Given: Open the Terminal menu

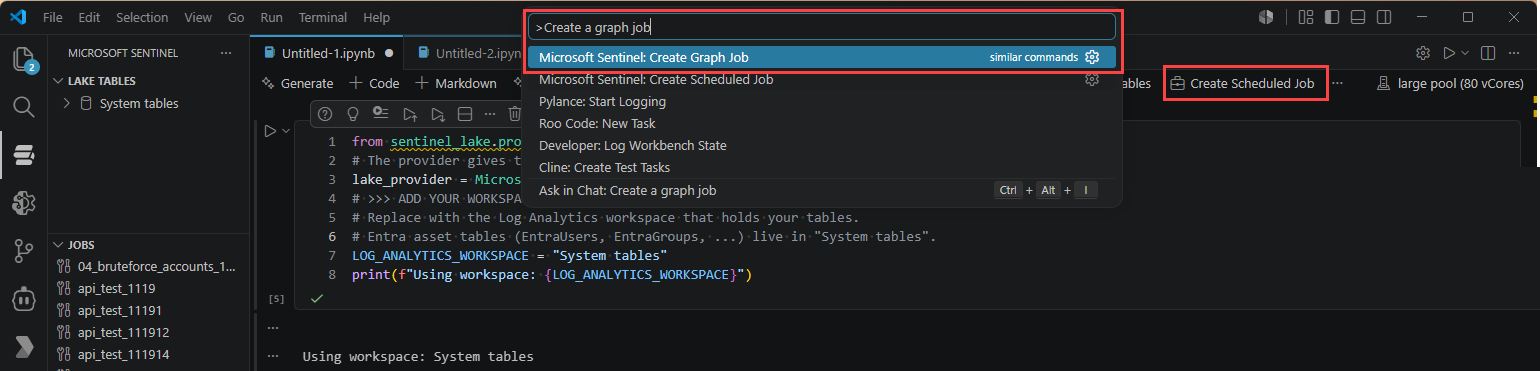Looking at the screenshot, I should point(323,17).
